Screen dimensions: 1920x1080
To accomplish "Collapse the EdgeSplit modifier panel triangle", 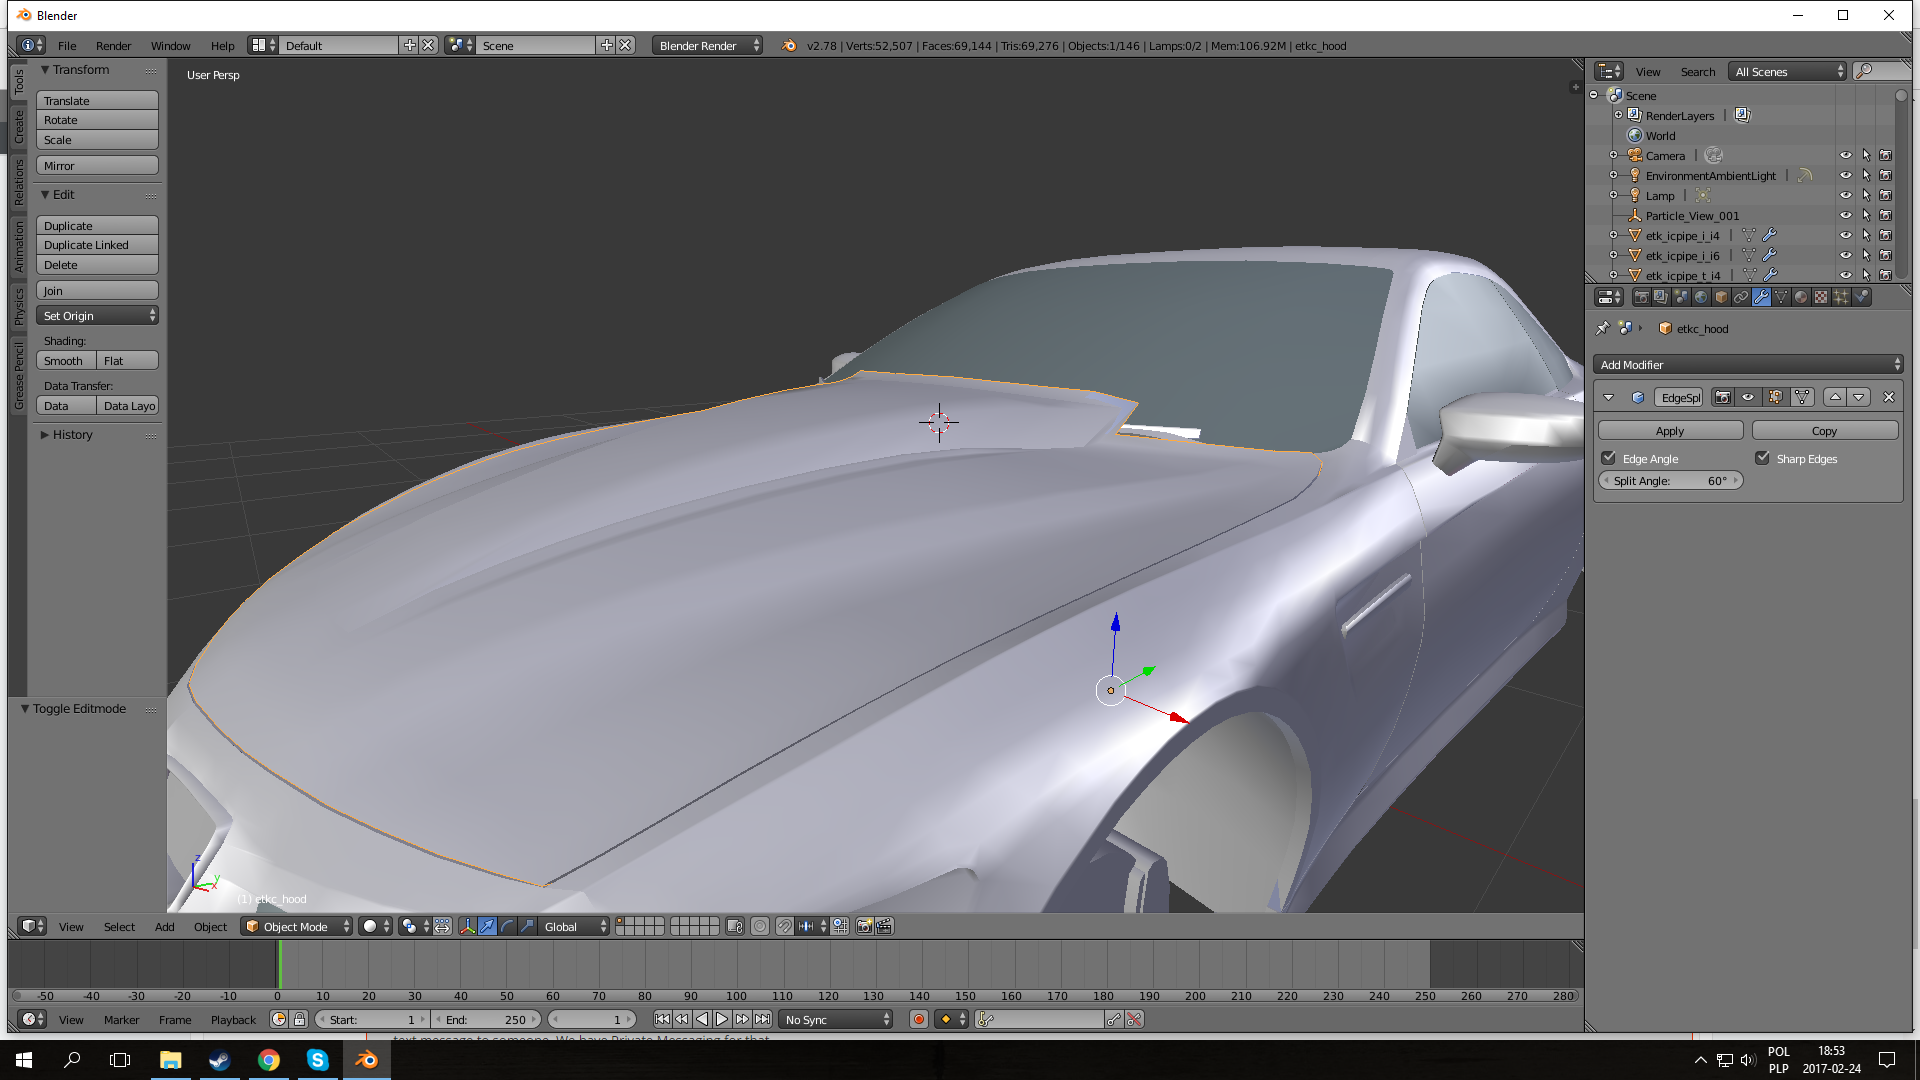I will click(1608, 397).
